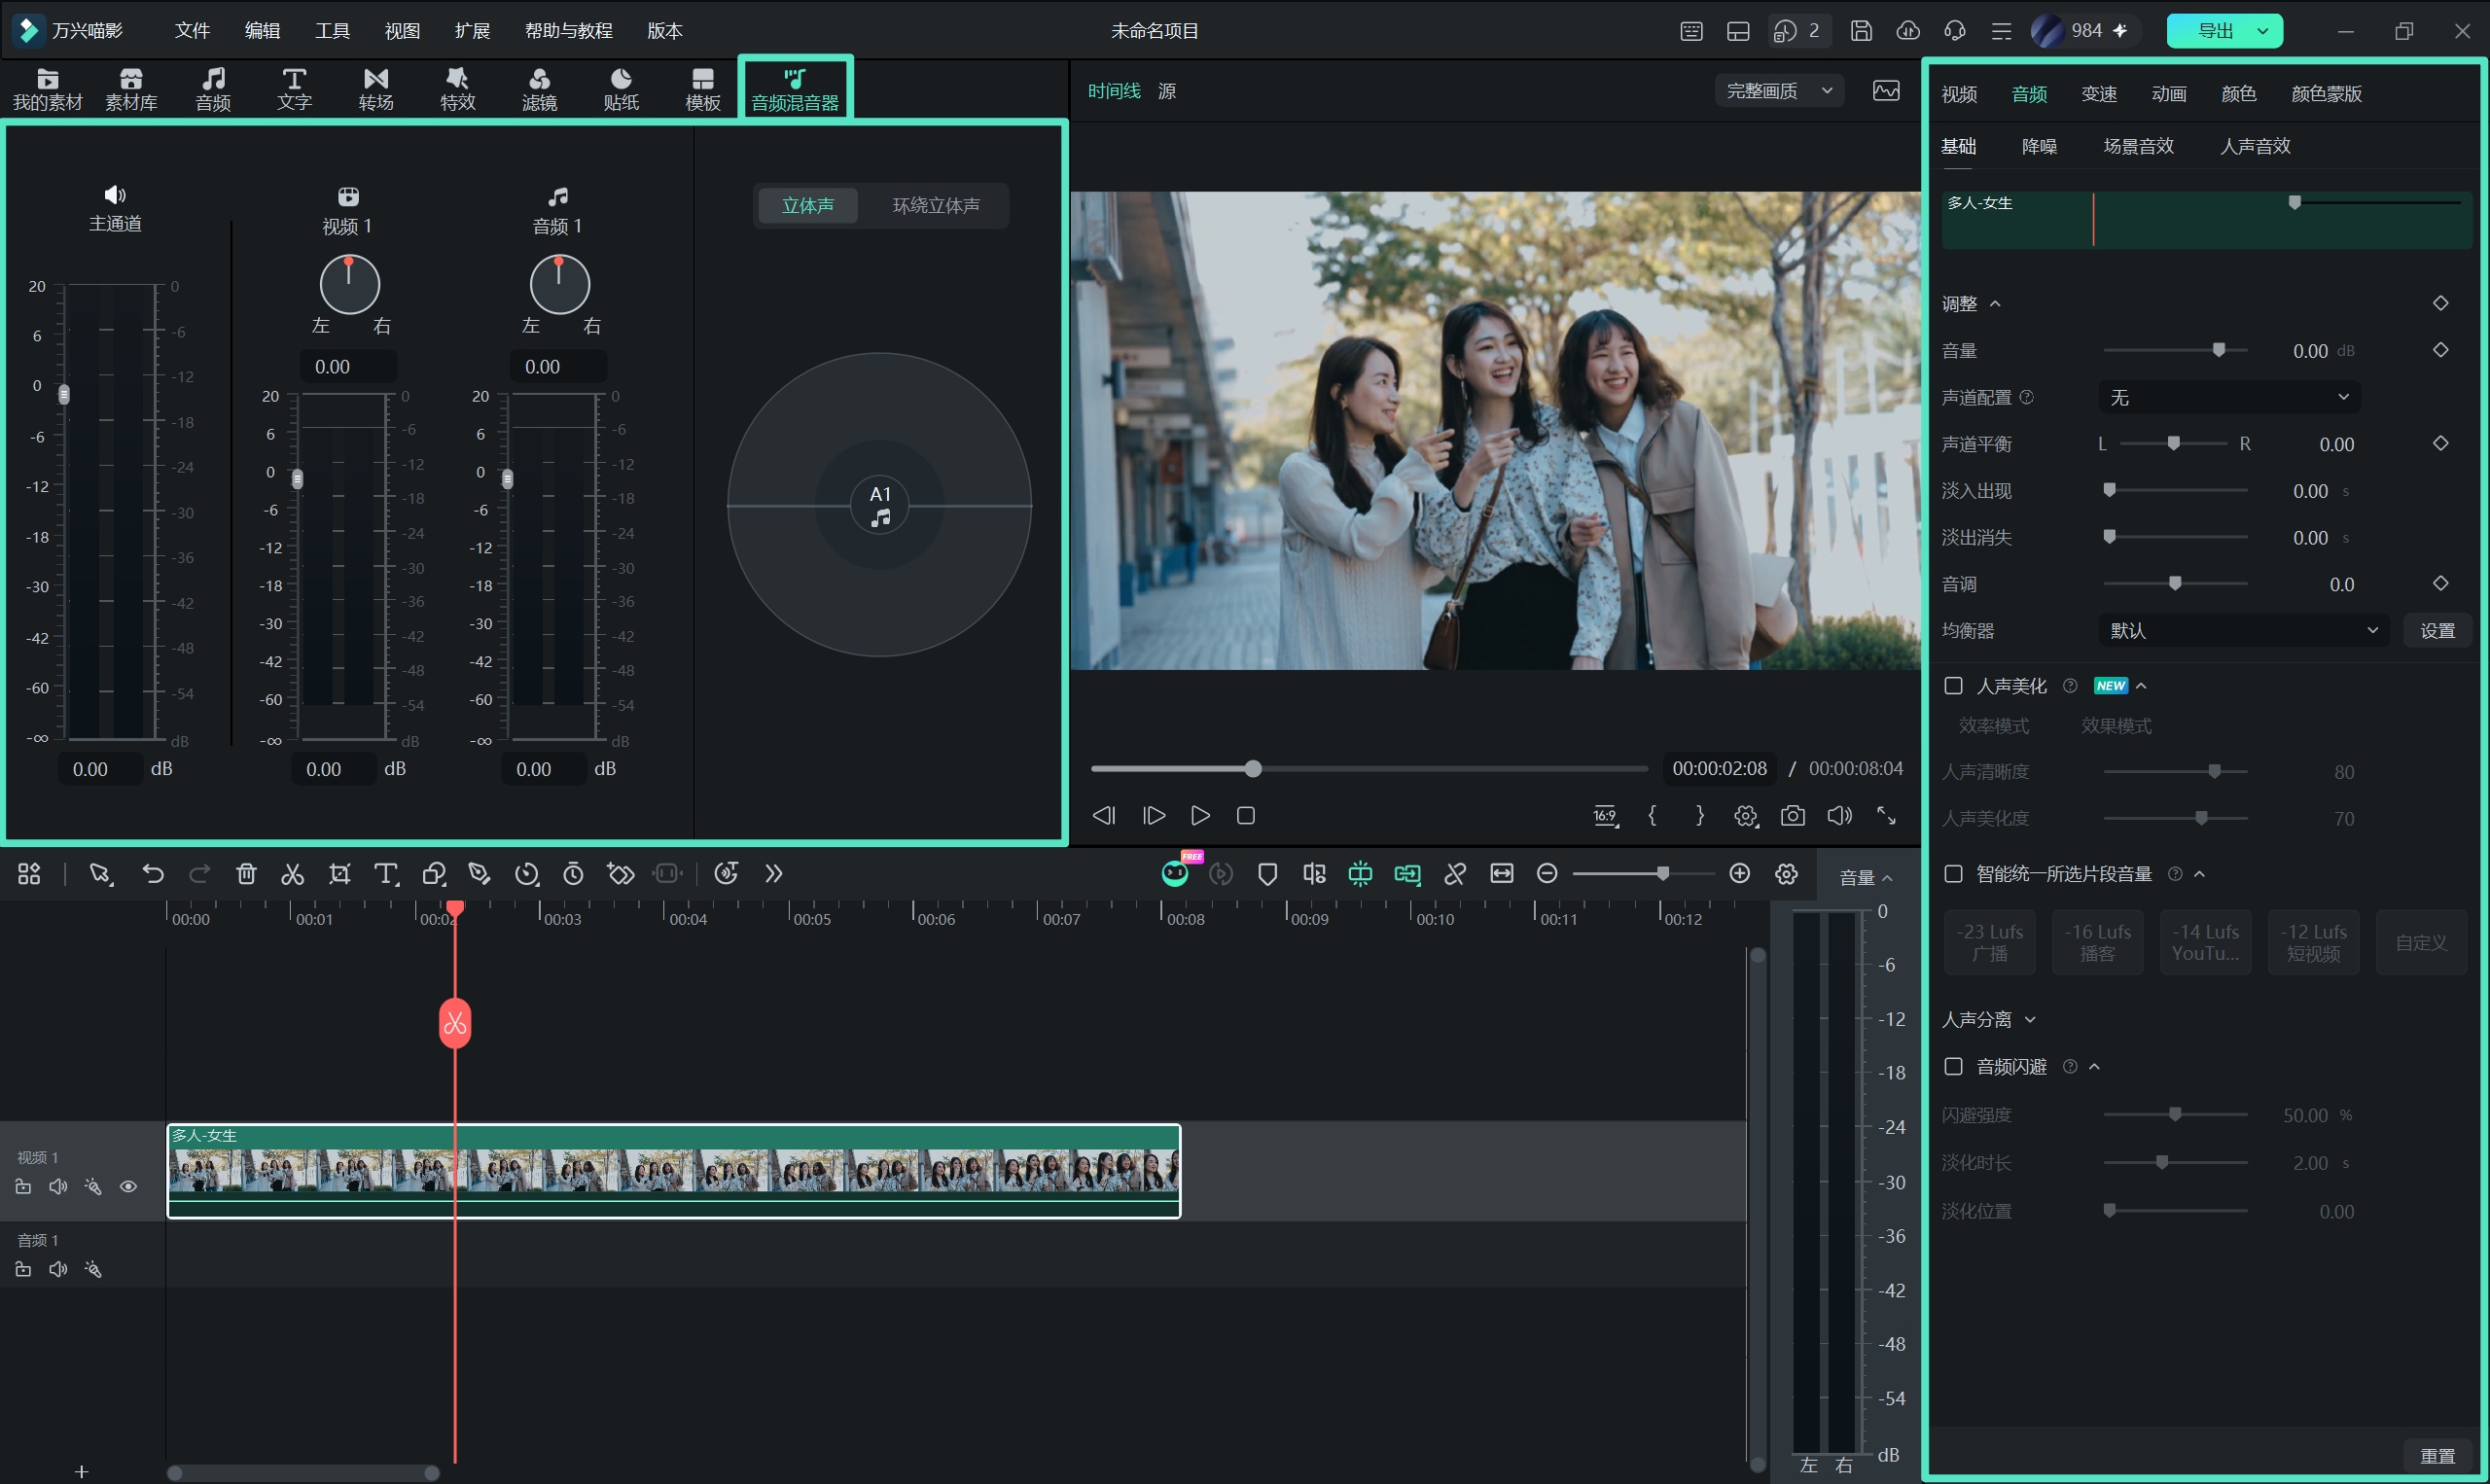Open the 均衡器 dropdown showing 默认

click(x=2243, y=630)
